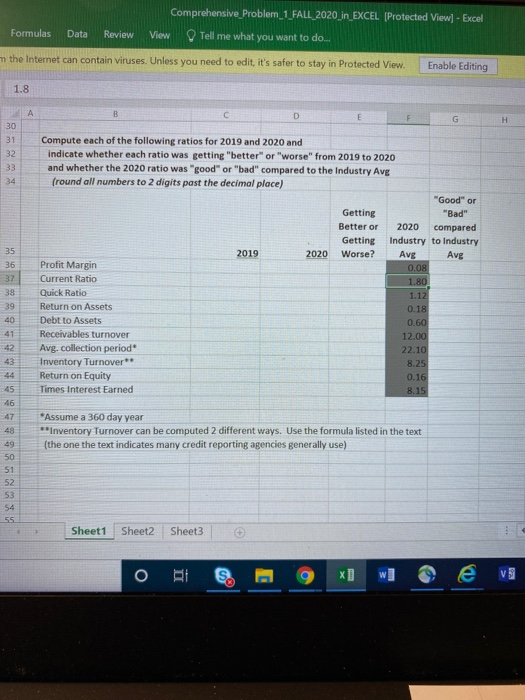Image resolution: width=525 pixels, height=700 pixels.
Task: Click the Assume a 360 day year note
Action: point(92,417)
